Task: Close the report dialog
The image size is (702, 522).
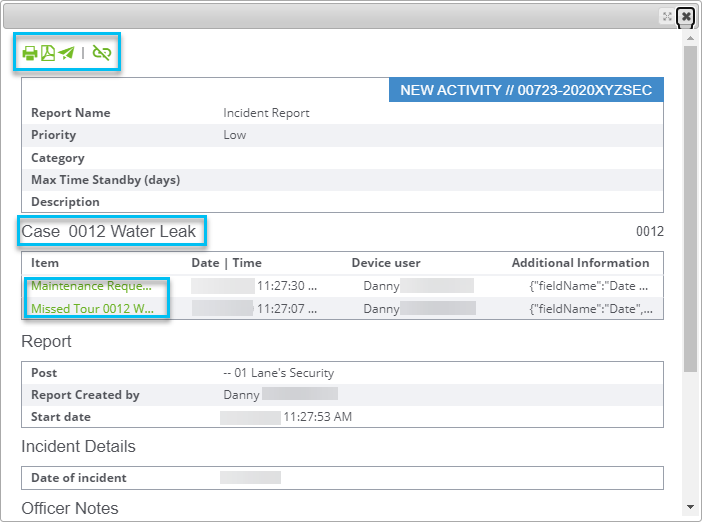Action: (x=685, y=17)
